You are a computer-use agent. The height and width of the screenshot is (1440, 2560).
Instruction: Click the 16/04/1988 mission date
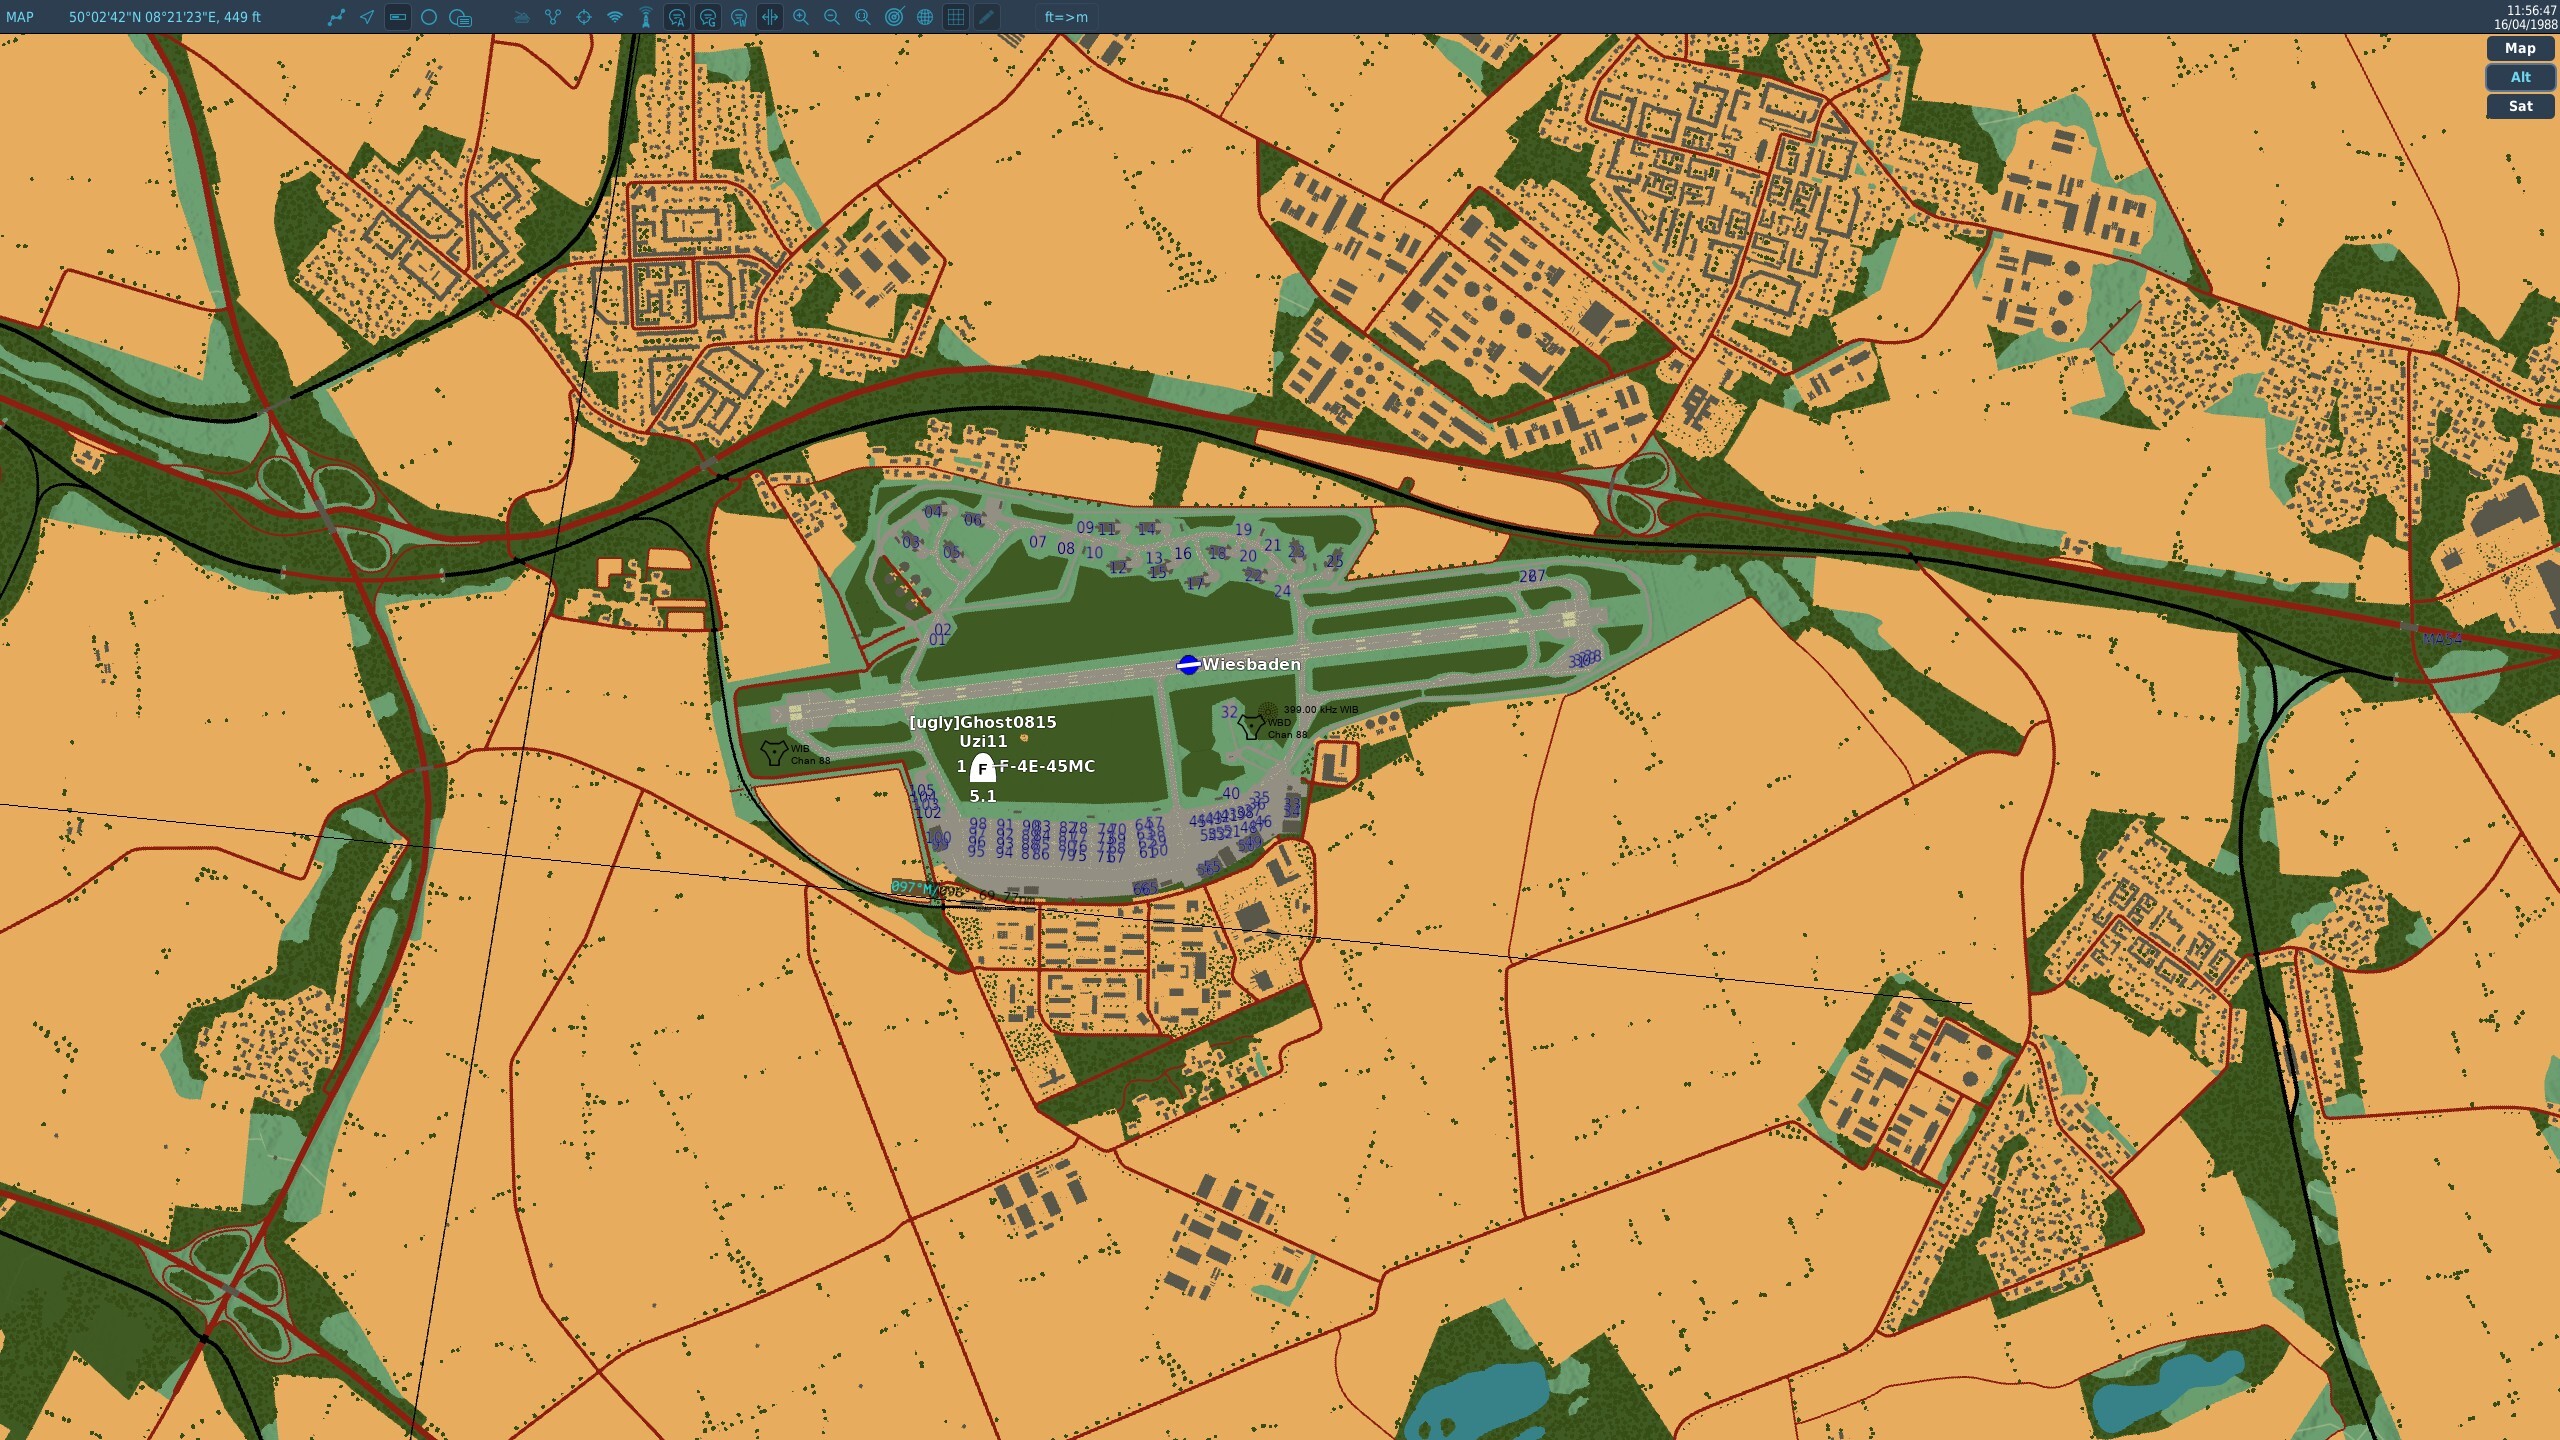(x=2524, y=24)
